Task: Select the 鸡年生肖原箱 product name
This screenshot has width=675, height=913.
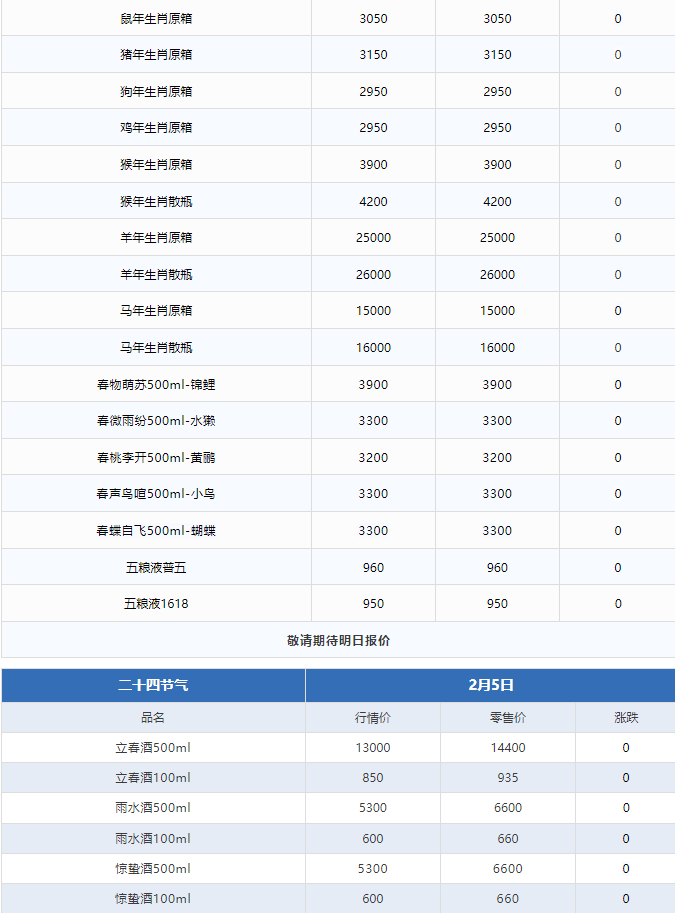Action: pyautogui.click(x=156, y=128)
